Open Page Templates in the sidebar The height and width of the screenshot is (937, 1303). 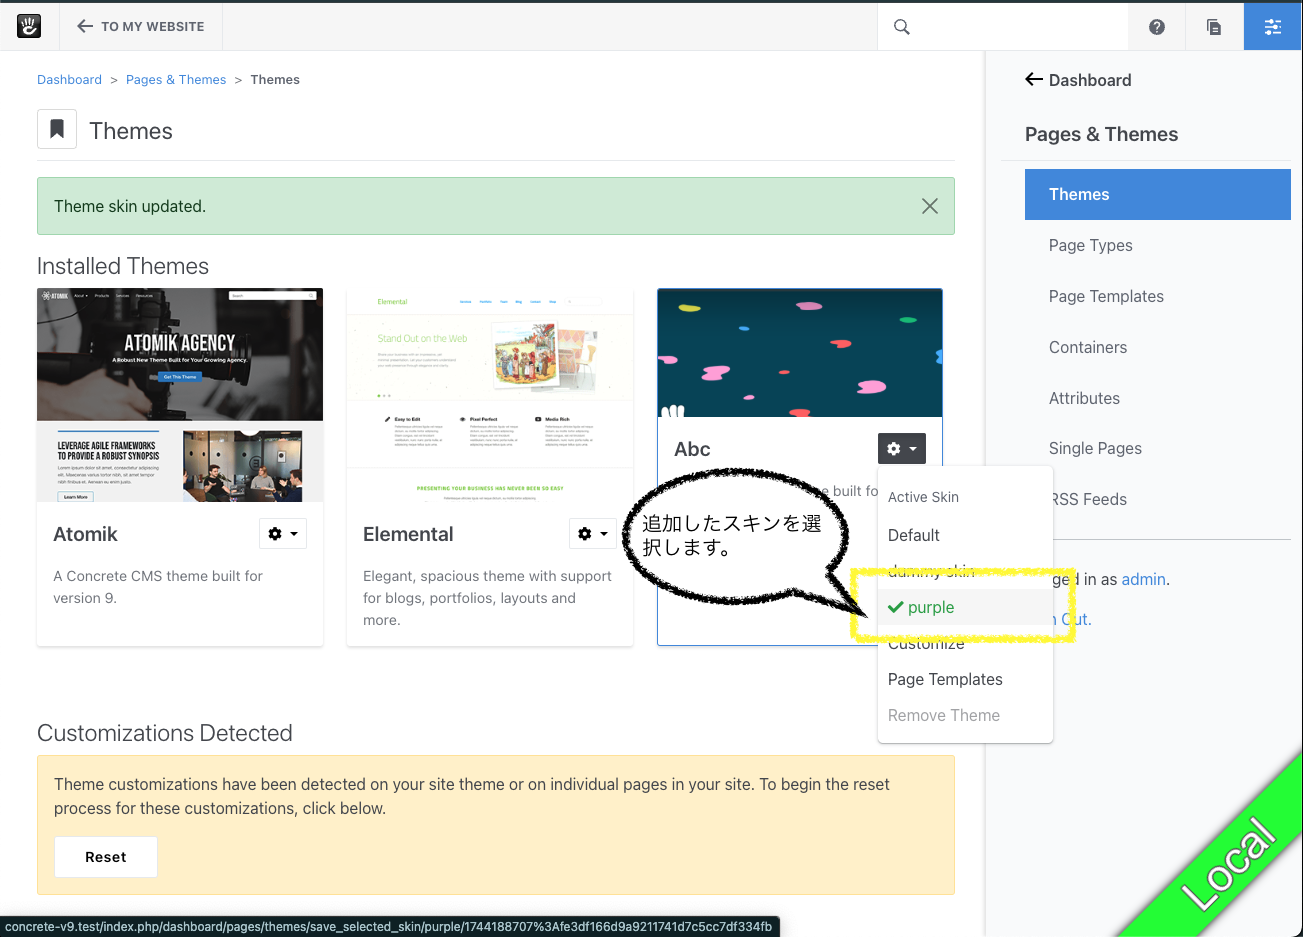point(1106,296)
